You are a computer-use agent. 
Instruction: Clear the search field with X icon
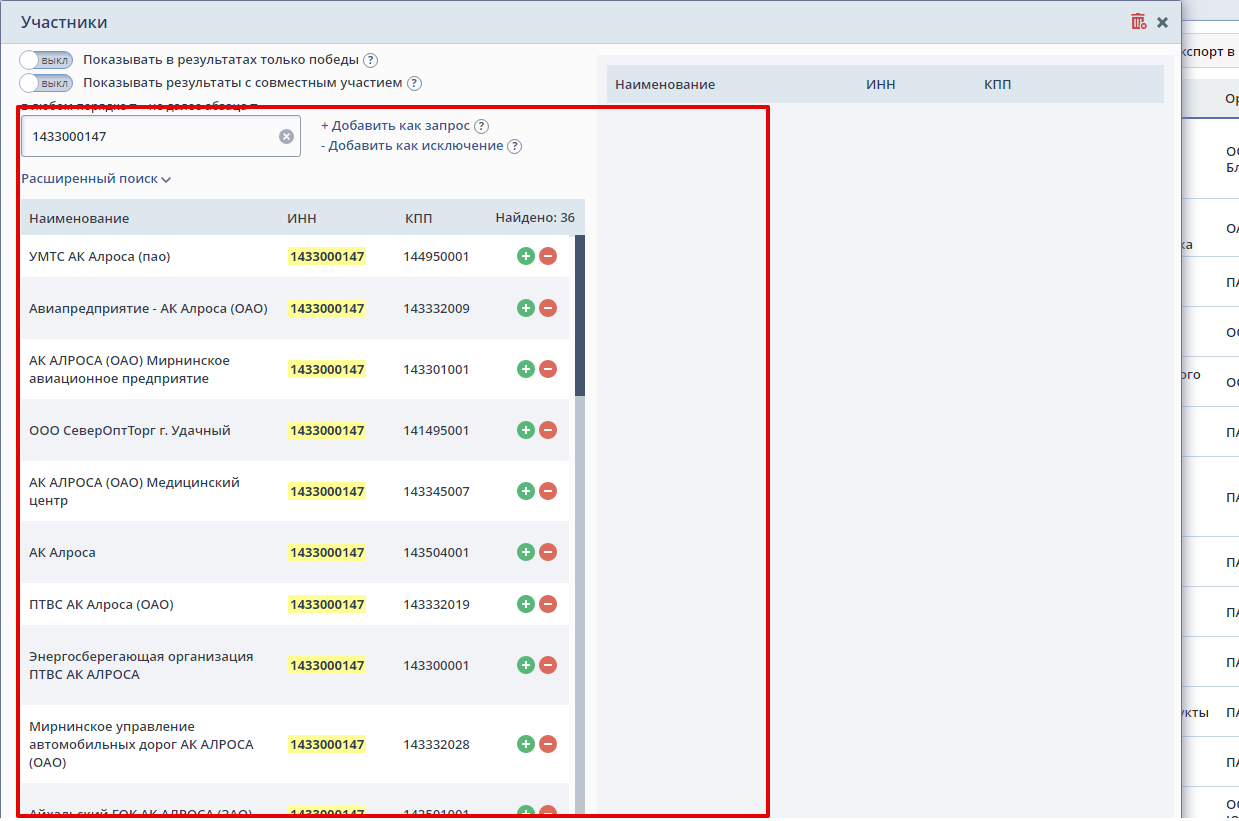[x=286, y=136]
